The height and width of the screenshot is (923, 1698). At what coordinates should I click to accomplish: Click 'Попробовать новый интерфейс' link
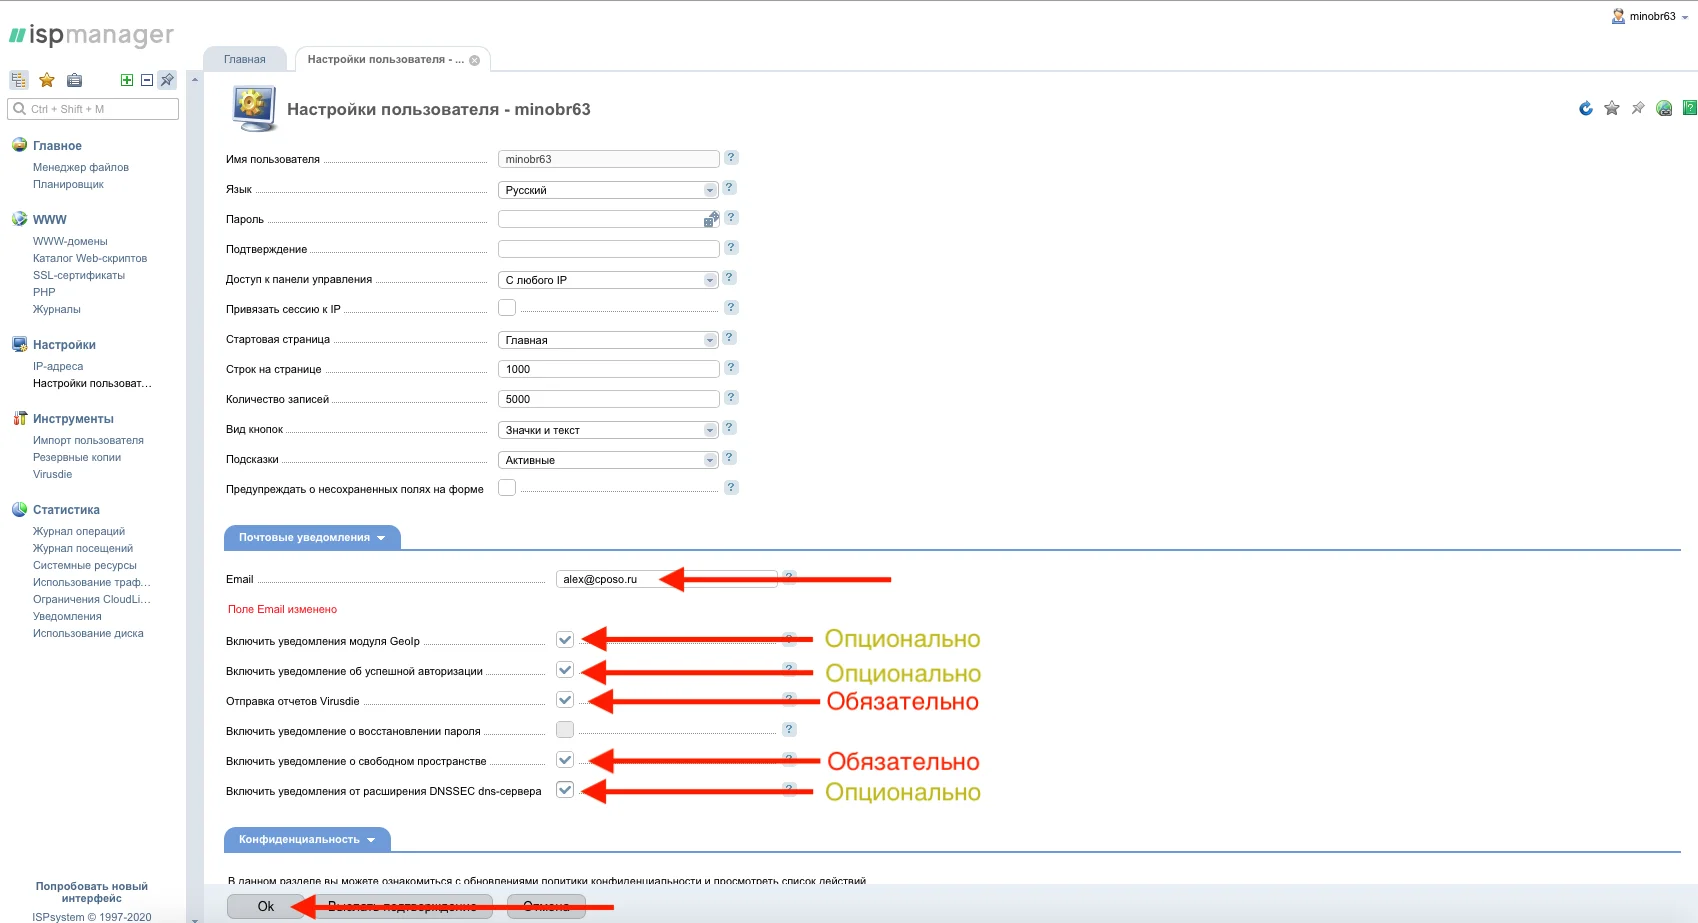[91, 892]
